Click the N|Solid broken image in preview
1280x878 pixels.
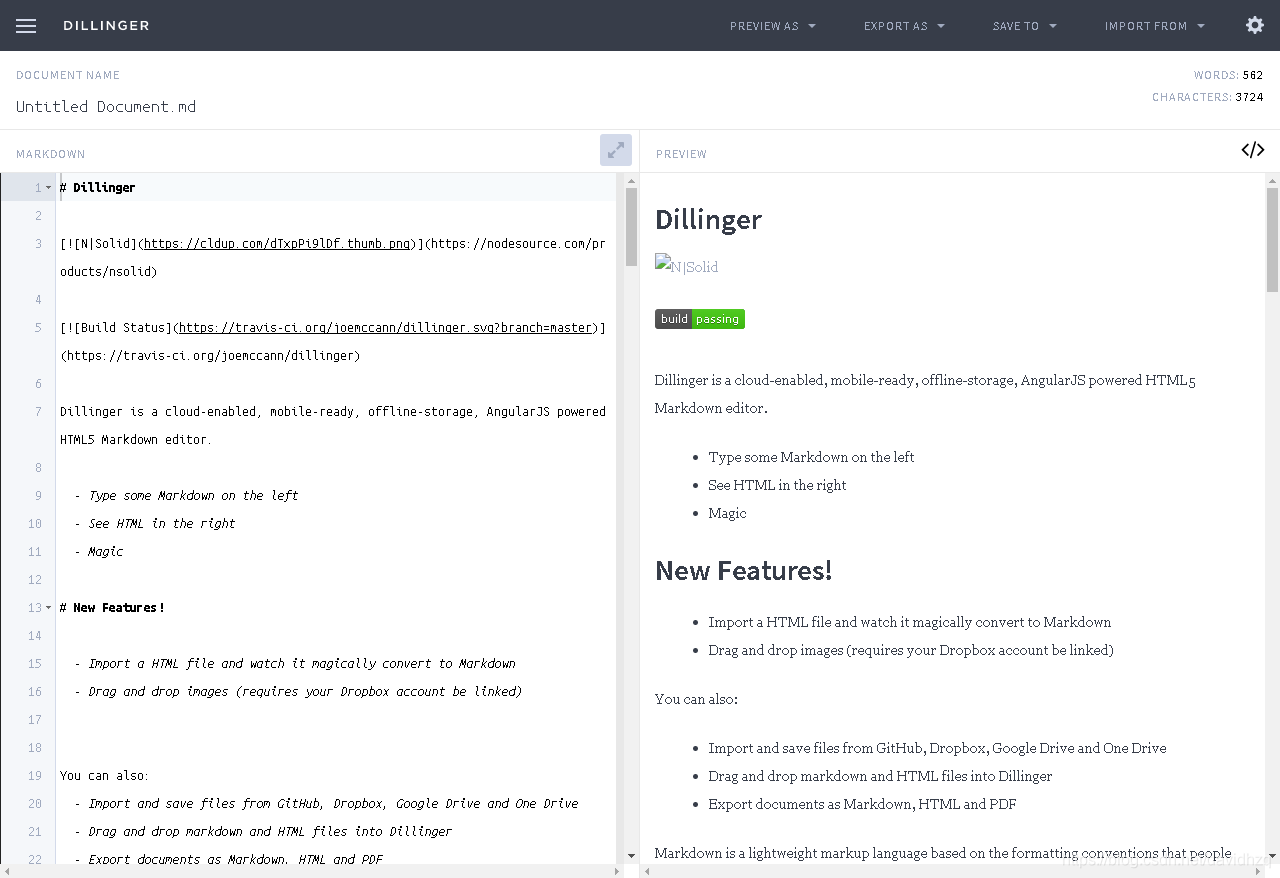click(x=686, y=265)
